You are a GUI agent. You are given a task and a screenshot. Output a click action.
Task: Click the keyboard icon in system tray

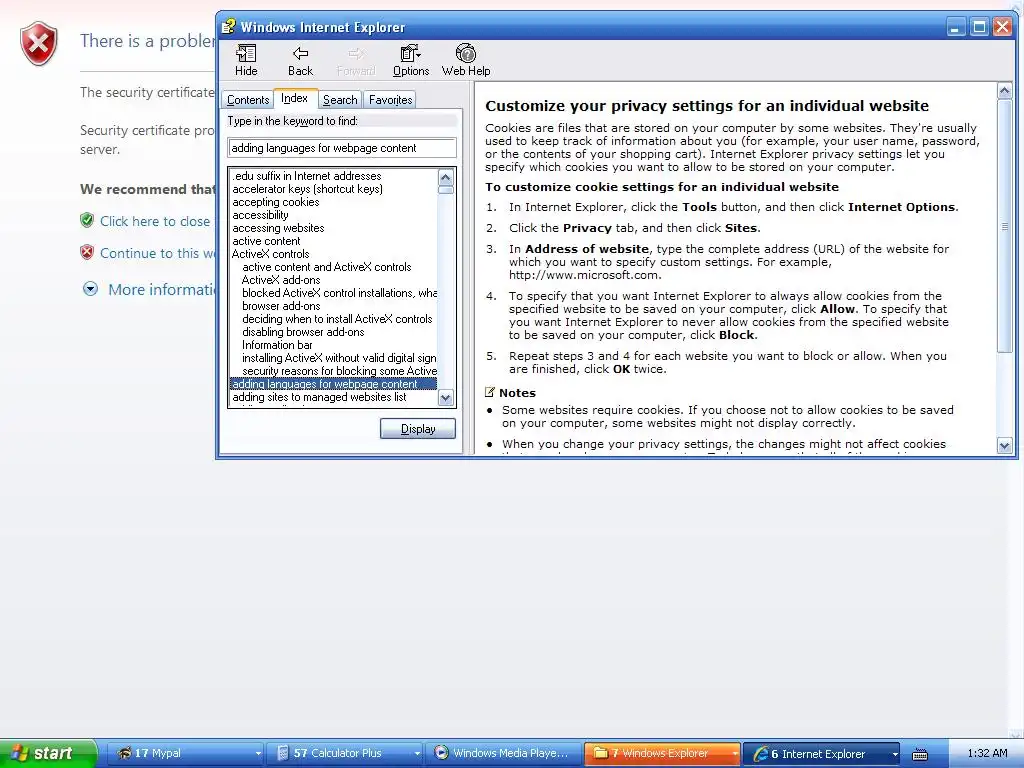tap(920, 754)
